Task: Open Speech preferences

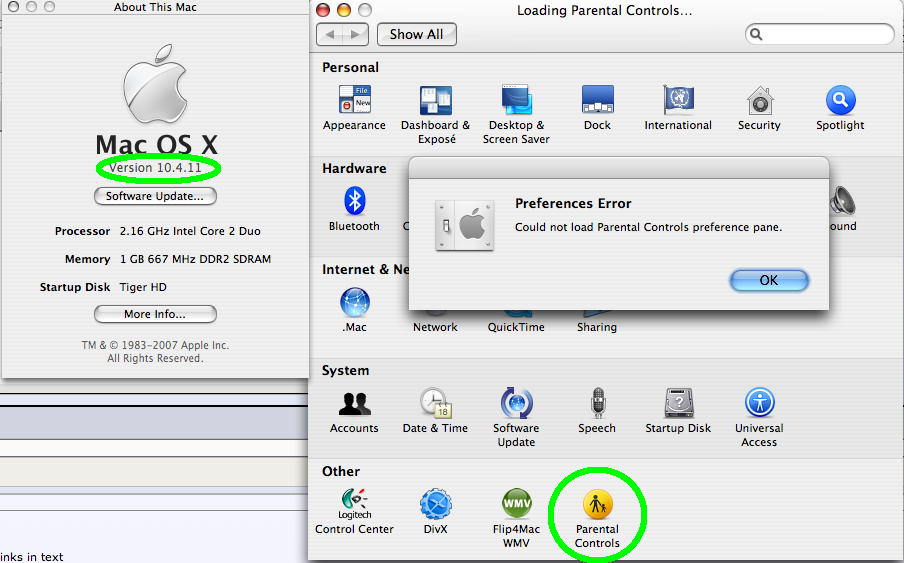Action: 597,411
